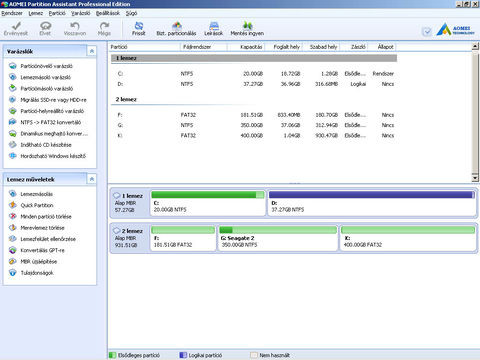Open the Partíció menu
Viewport: 480px width, 360px height.
[57, 13]
